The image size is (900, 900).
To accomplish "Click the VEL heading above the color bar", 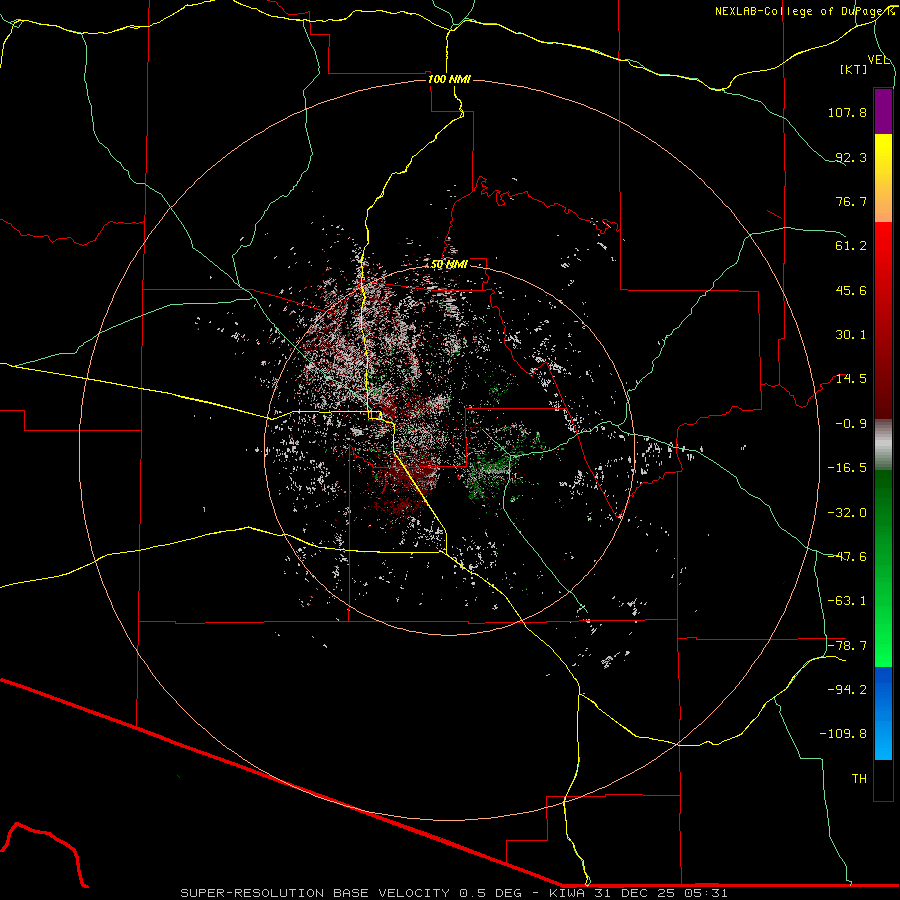I will (878, 59).
